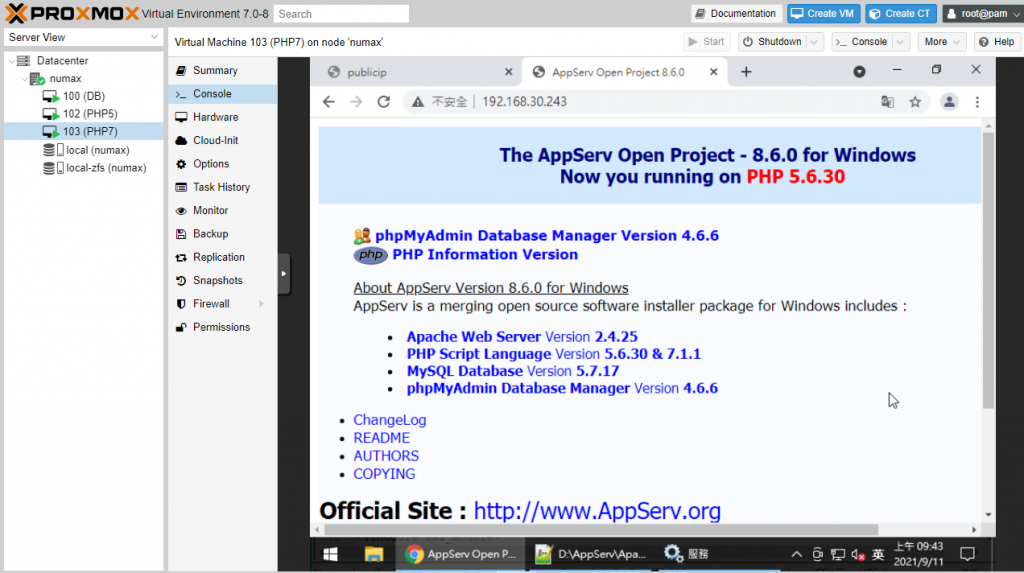
Task: Open the root@pam user menu
Action: 982,14
